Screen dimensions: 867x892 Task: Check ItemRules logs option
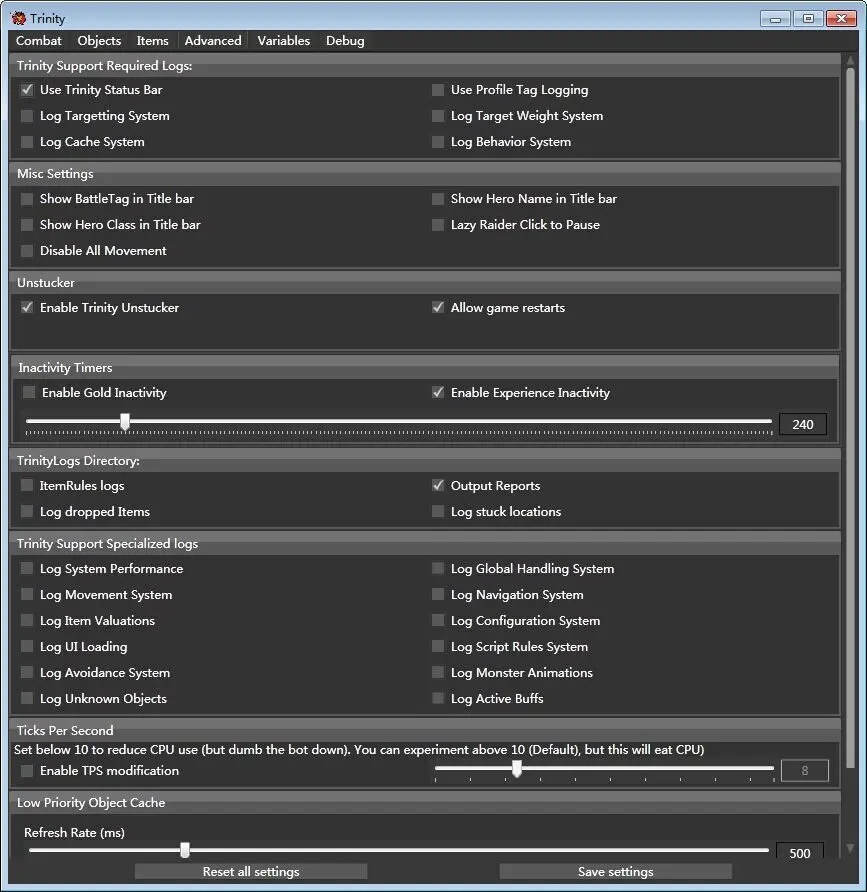tap(27, 485)
